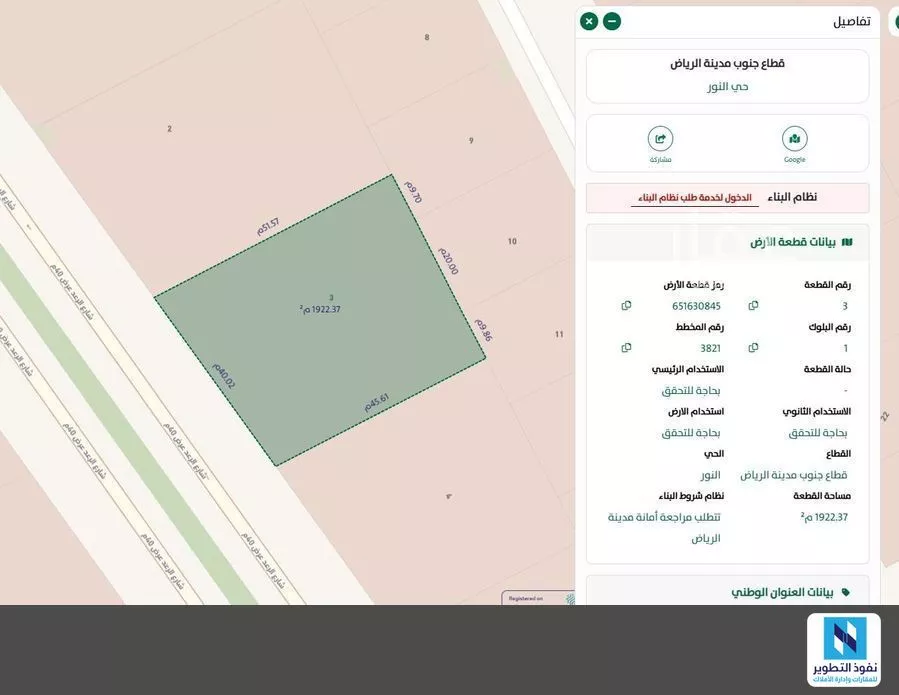This screenshot has width=899, height=695.
Task: Copy land parcel code 651630845
Action: coord(626,306)
